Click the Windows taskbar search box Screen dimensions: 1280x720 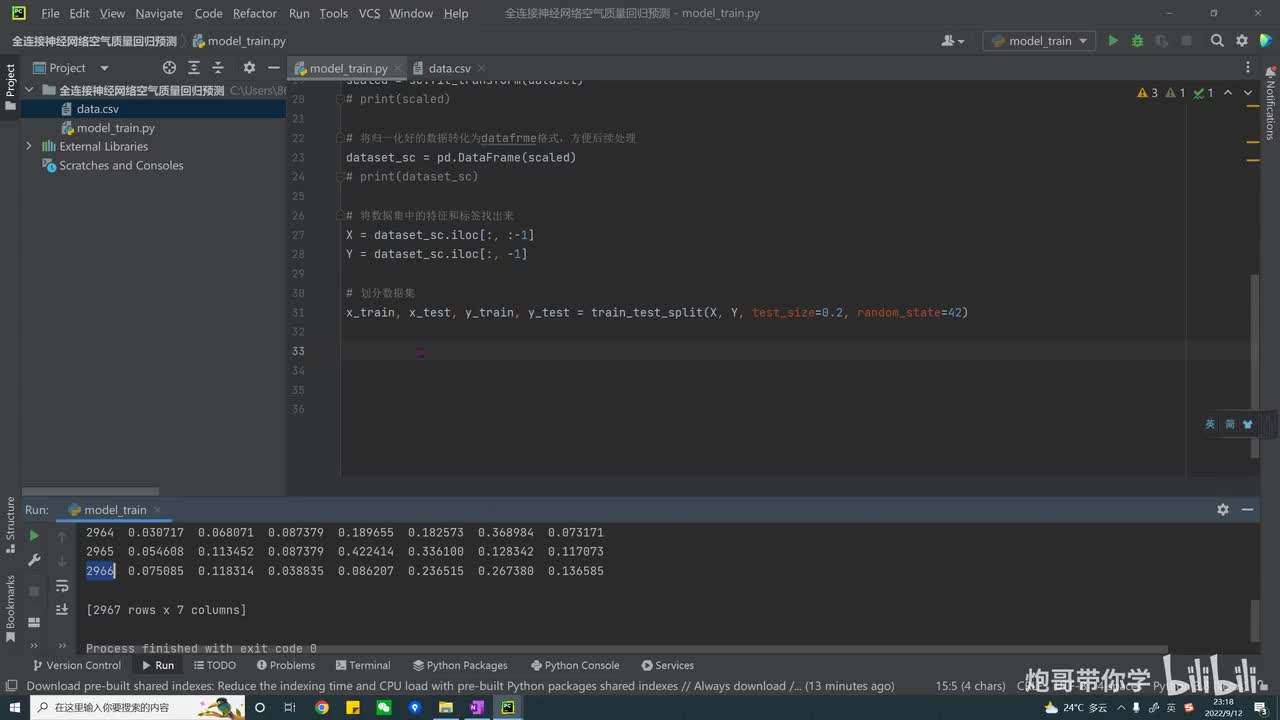(x=137, y=707)
